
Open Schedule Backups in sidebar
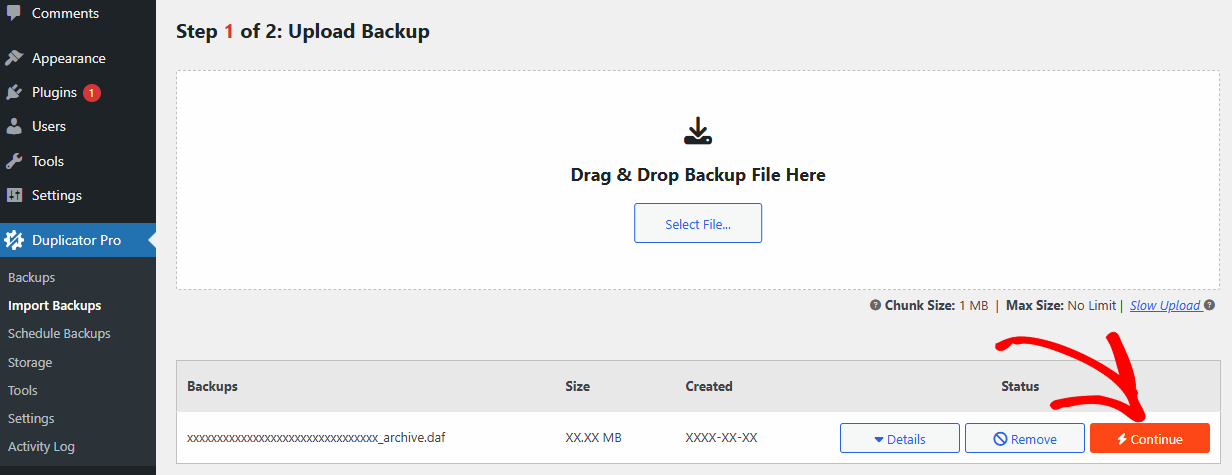pyautogui.click(x=59, y=333)
